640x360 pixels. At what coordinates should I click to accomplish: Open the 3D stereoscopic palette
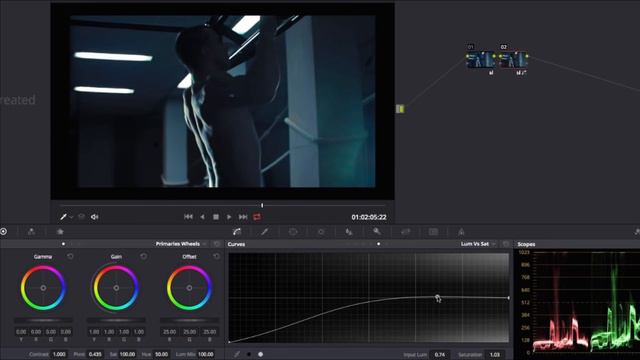433,232
